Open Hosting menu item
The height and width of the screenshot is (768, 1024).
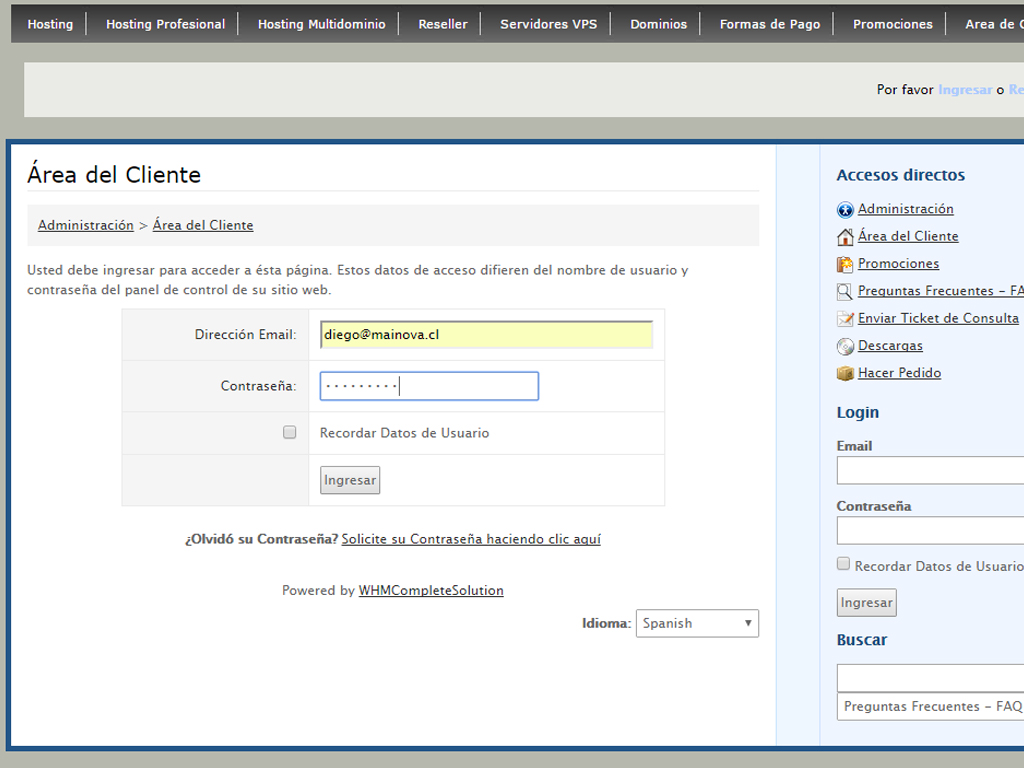click(50, 24)
